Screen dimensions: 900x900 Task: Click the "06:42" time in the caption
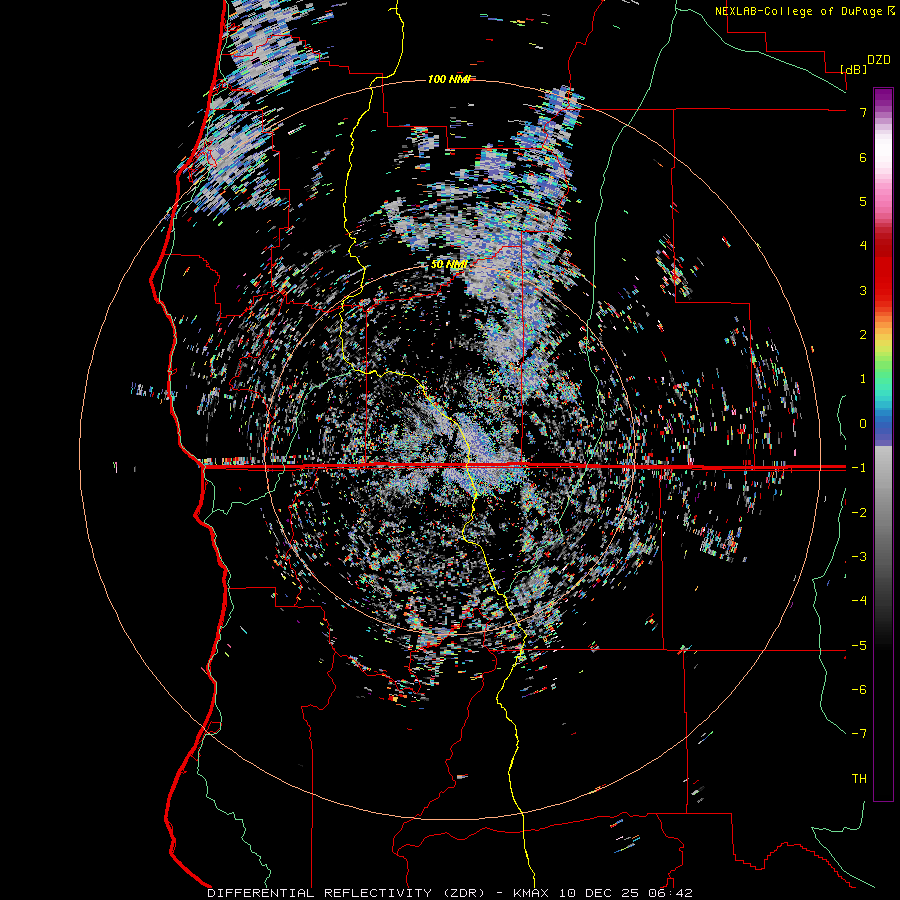672,893
